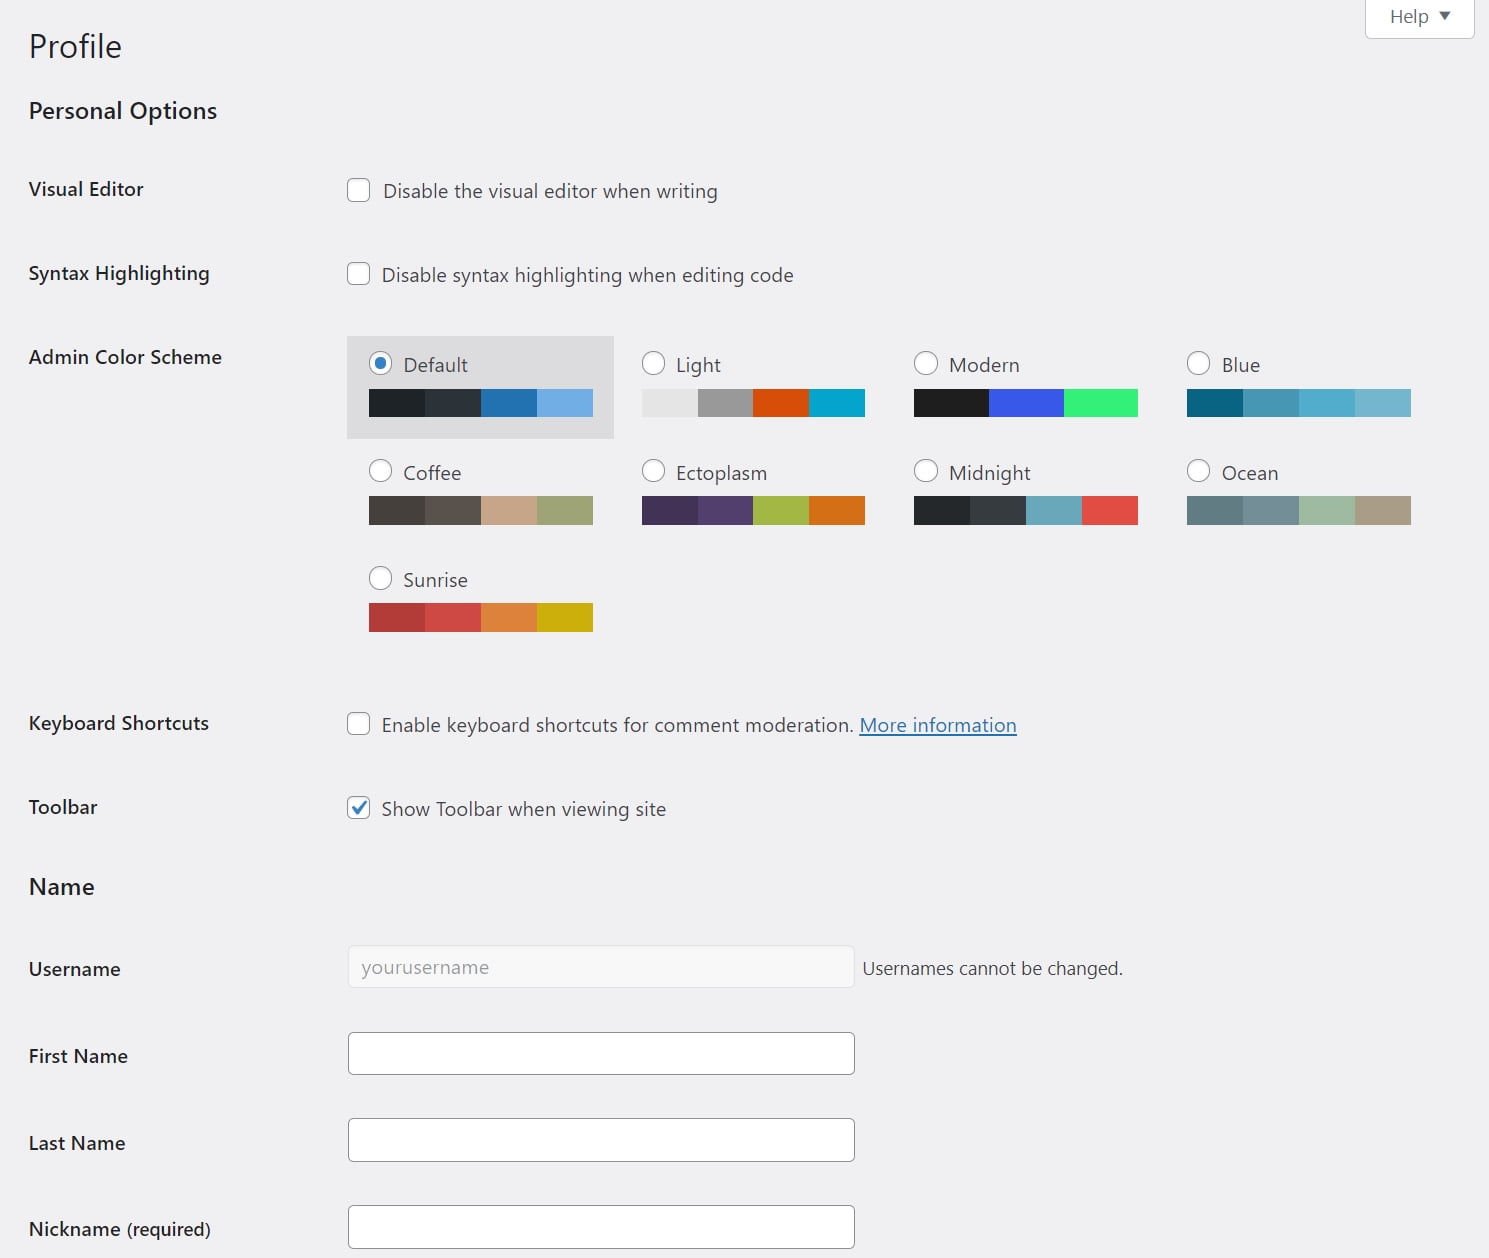The height and width of the screenshot is (1258, 1489).
Task: Click the First Name label
Action: pos(78,1056)
